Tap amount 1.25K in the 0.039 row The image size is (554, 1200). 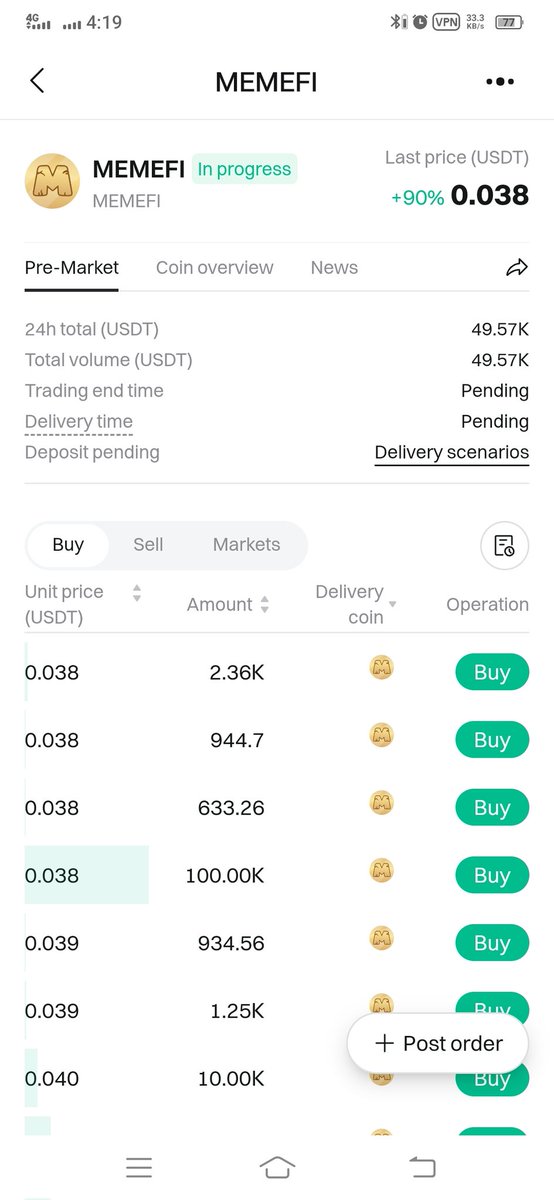(x=238, y=1011)
